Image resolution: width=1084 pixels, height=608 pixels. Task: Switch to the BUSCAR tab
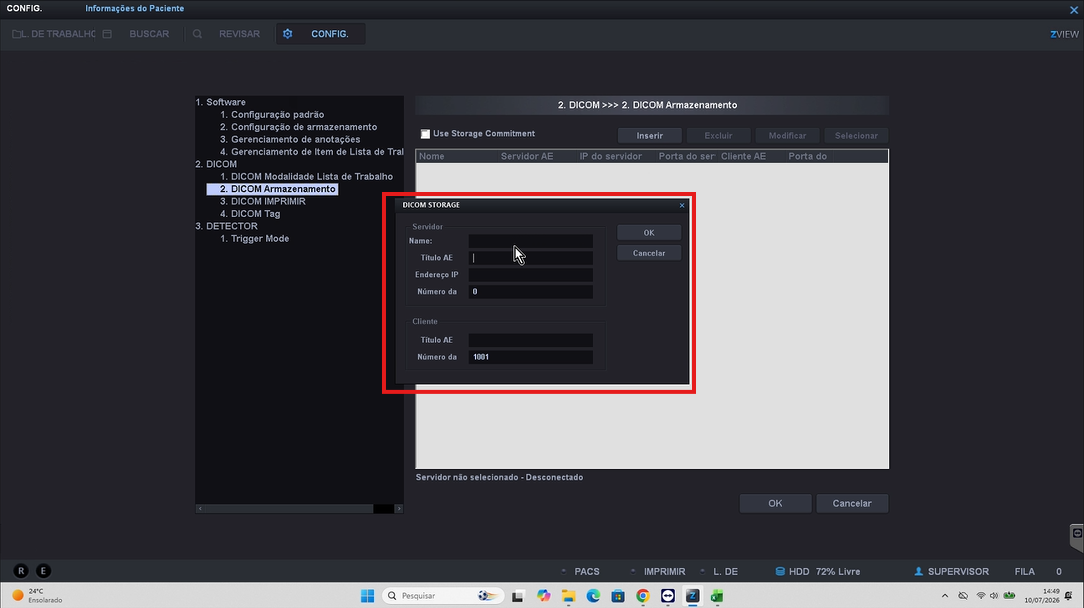click(149, 34)
